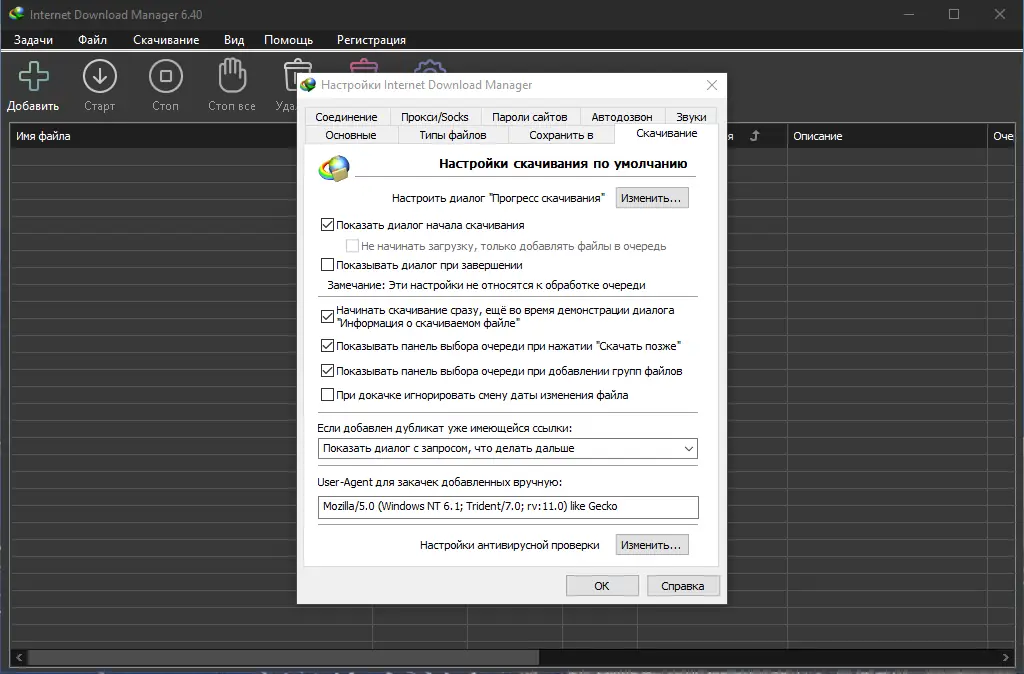Click the Справка button

point(683,586)
